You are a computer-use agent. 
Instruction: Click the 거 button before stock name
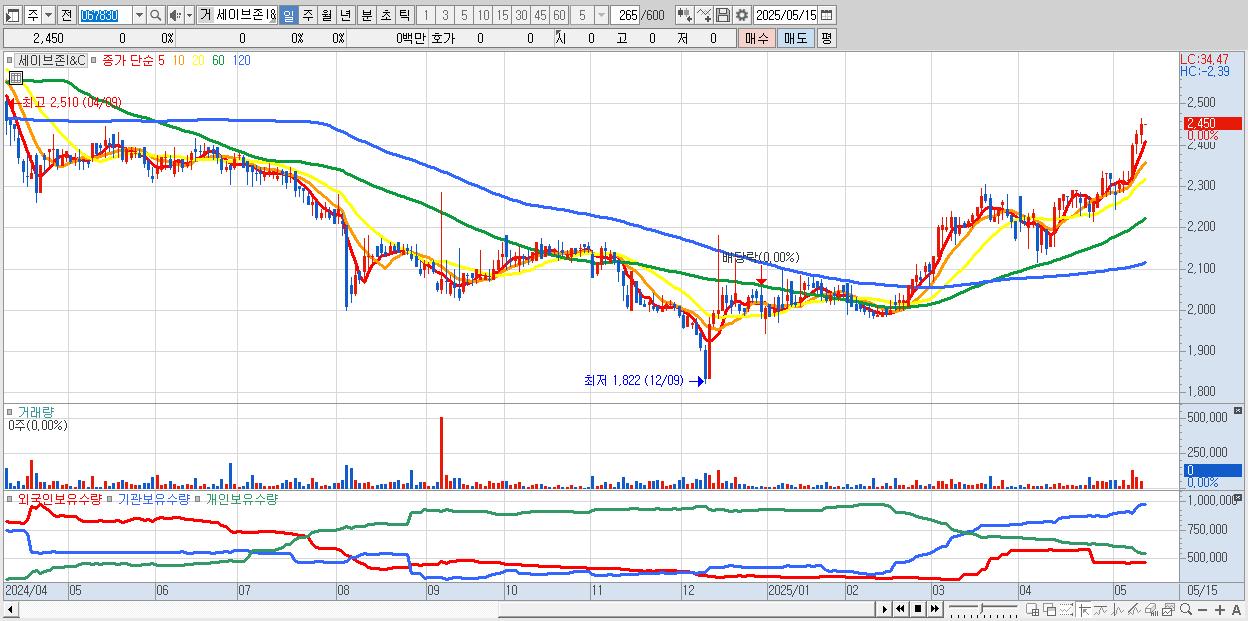coord(205,15)
